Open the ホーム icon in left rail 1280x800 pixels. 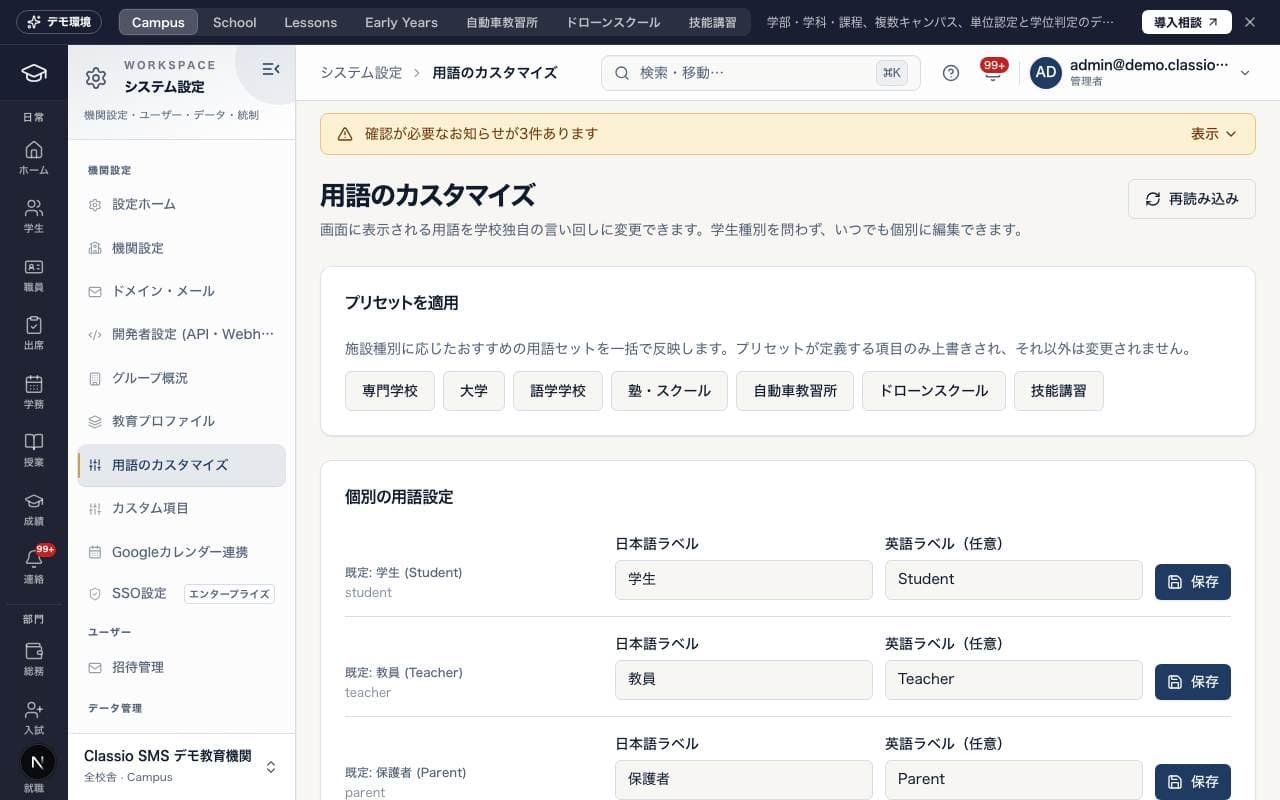[33, 158]
